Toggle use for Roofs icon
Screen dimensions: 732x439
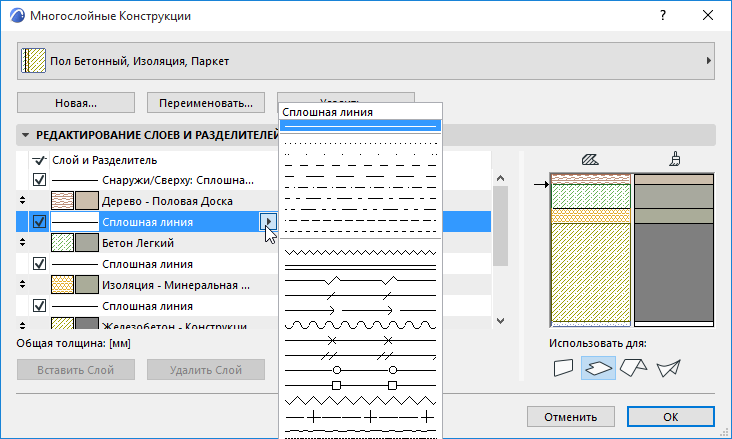(x=633, y=369)
